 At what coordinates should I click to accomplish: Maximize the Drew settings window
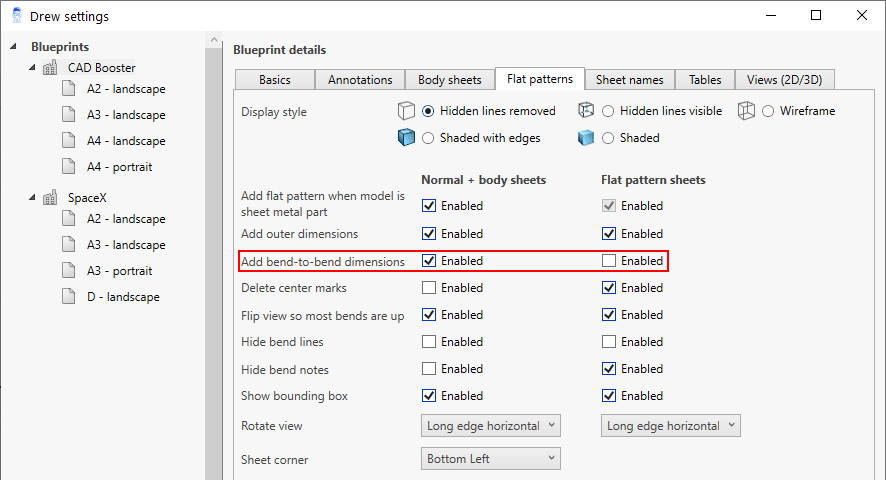click(816, 16)
